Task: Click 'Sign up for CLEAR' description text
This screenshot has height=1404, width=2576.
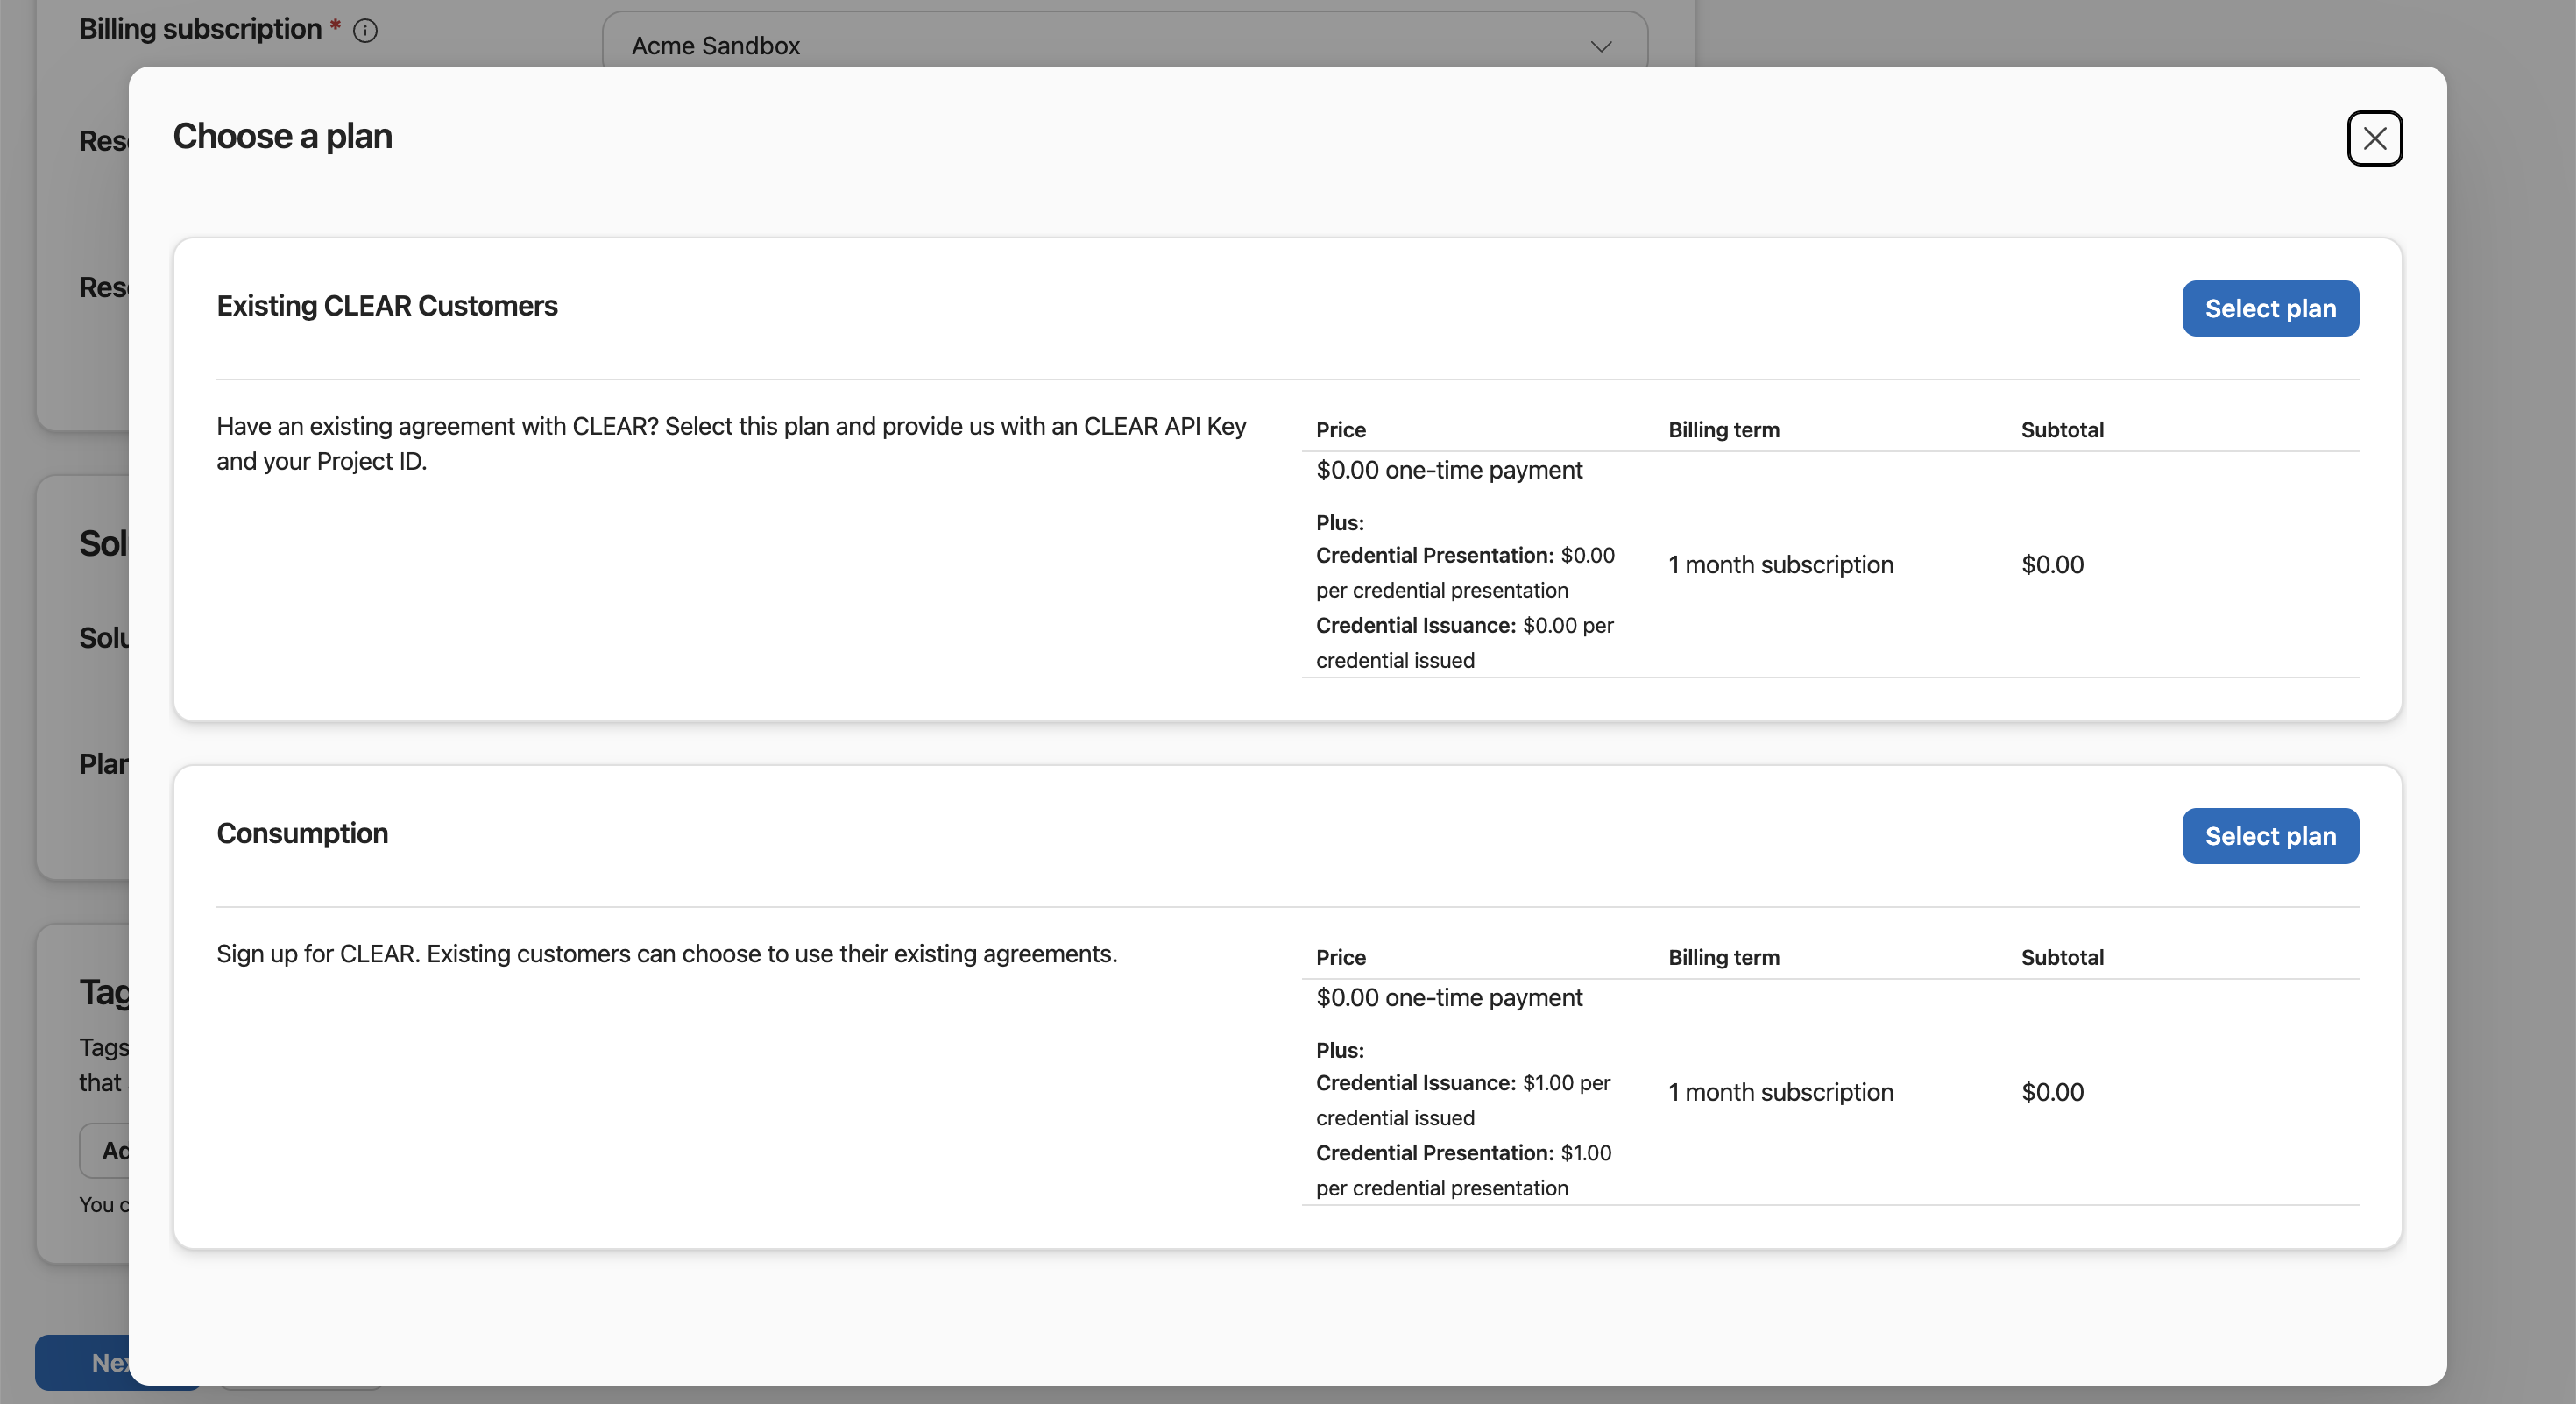Action: pos(667,954)
